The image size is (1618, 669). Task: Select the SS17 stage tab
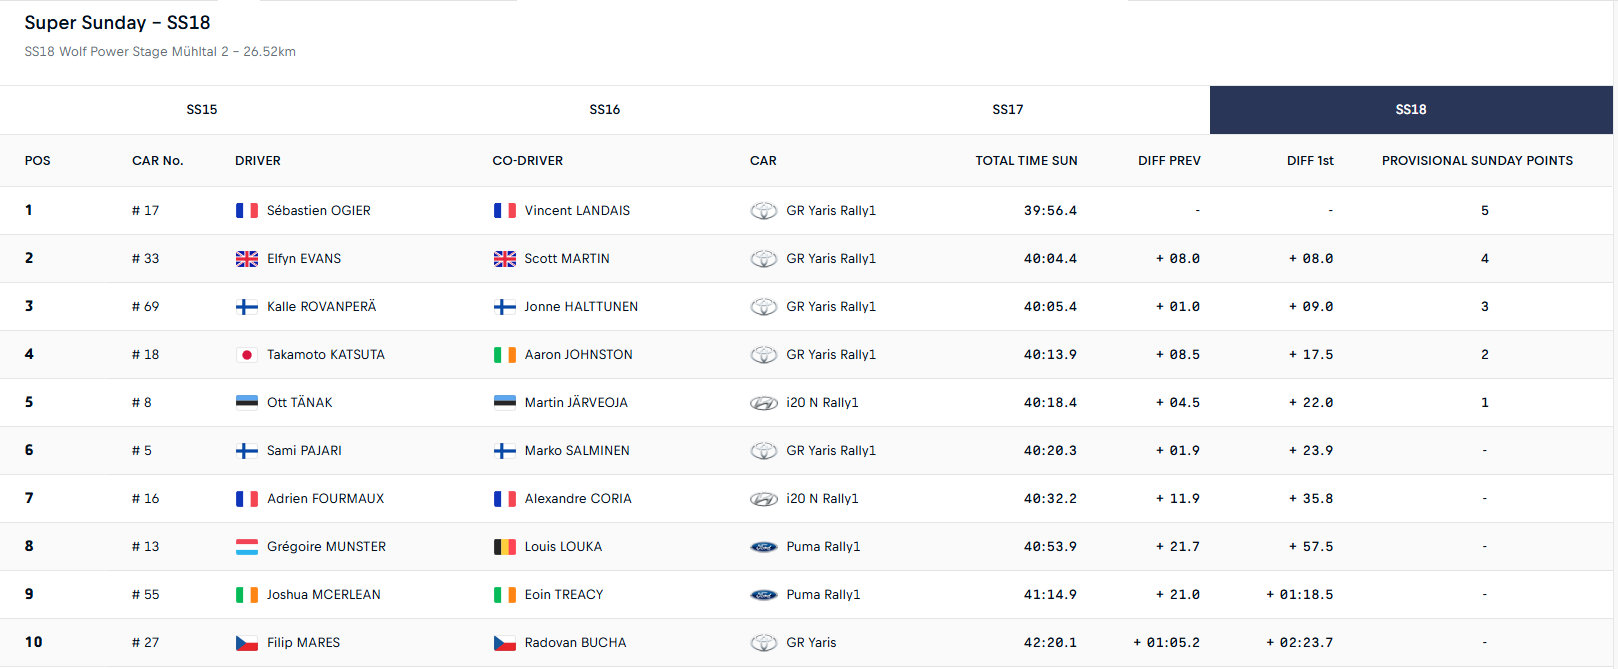(x=1008, y=110)
